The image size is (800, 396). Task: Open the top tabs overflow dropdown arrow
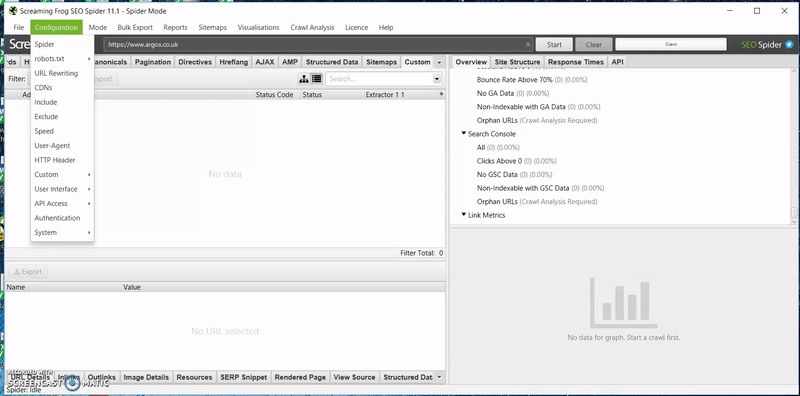coord(439,62)
